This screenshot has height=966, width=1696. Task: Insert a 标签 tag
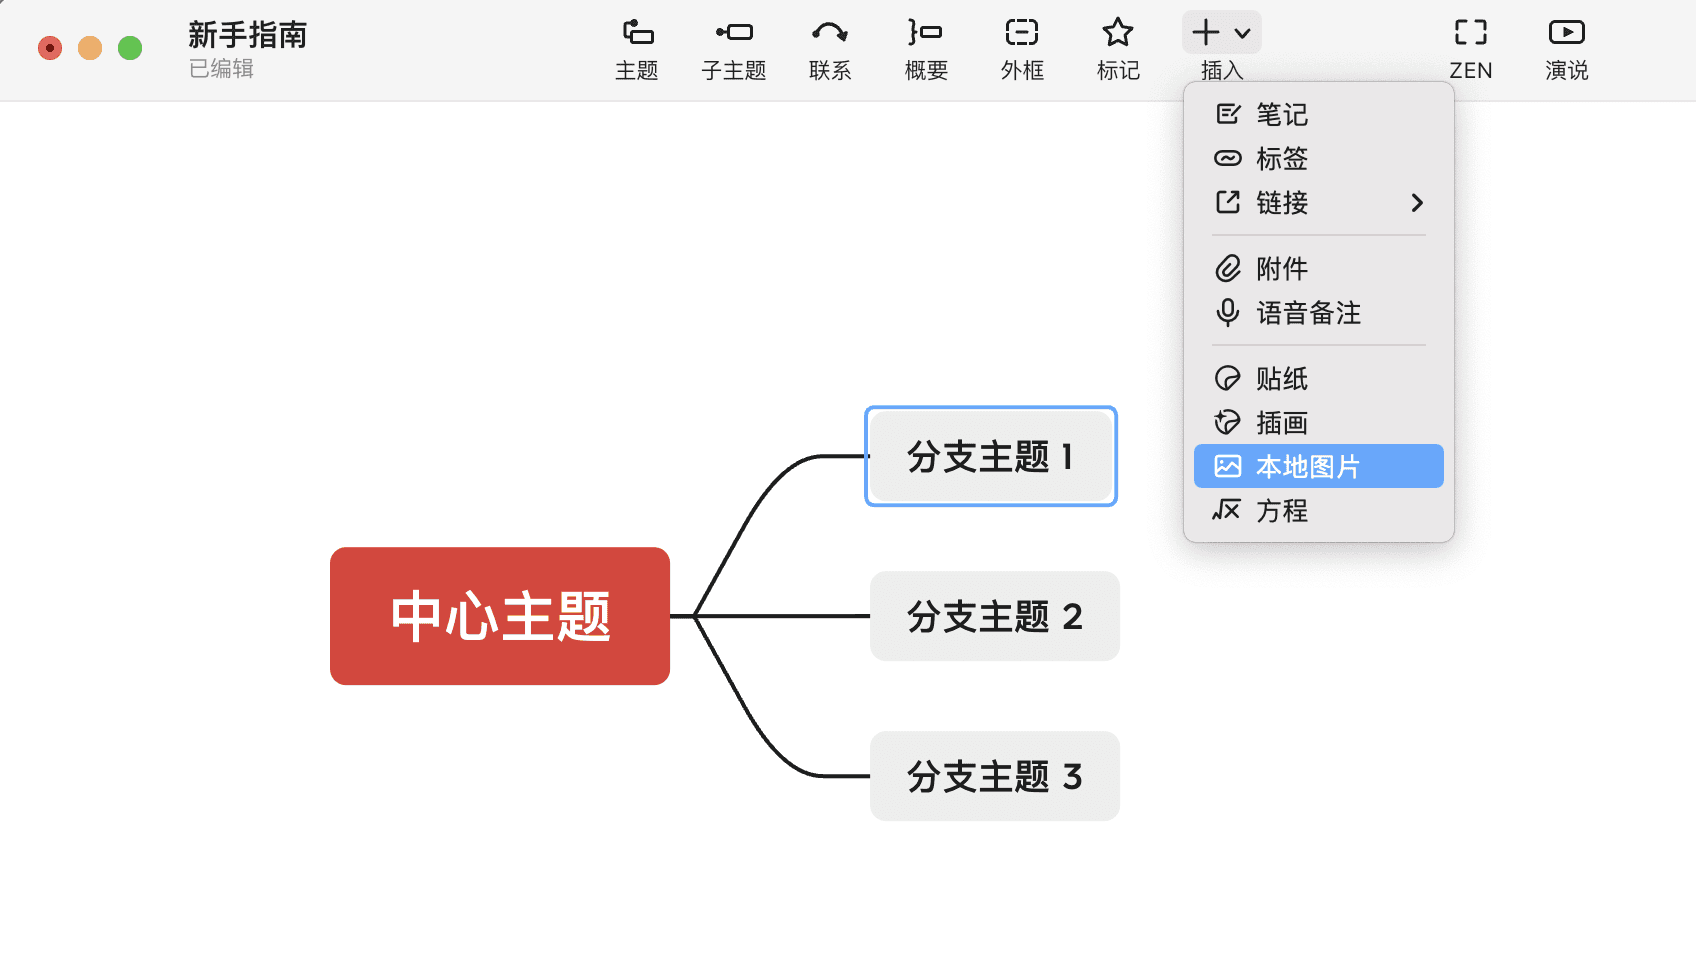click(x=1281, y=158)
